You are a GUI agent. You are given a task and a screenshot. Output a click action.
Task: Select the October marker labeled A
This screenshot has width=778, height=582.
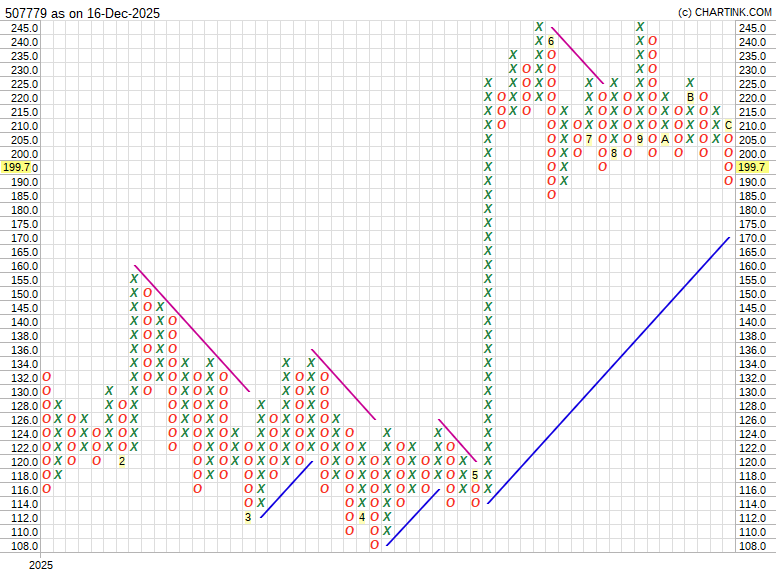click(665, 139)
